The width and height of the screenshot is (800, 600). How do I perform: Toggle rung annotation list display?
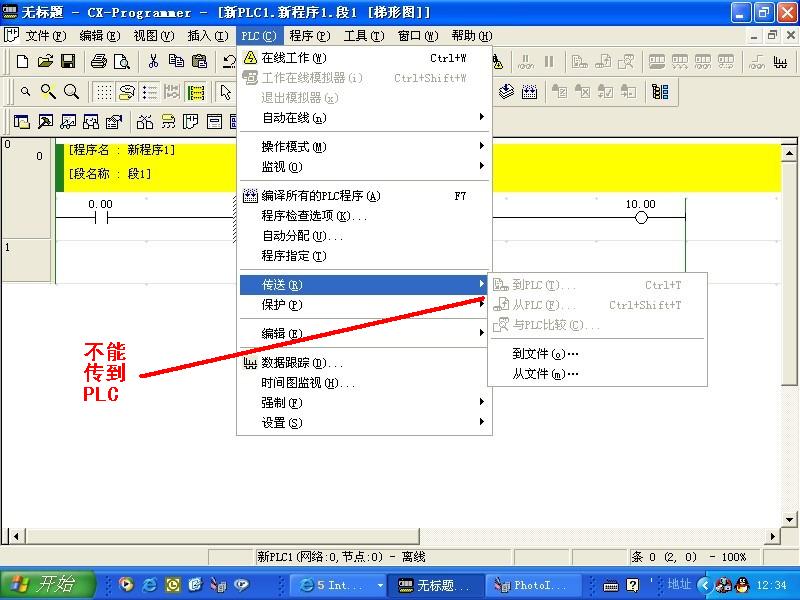tap(149, 92)
